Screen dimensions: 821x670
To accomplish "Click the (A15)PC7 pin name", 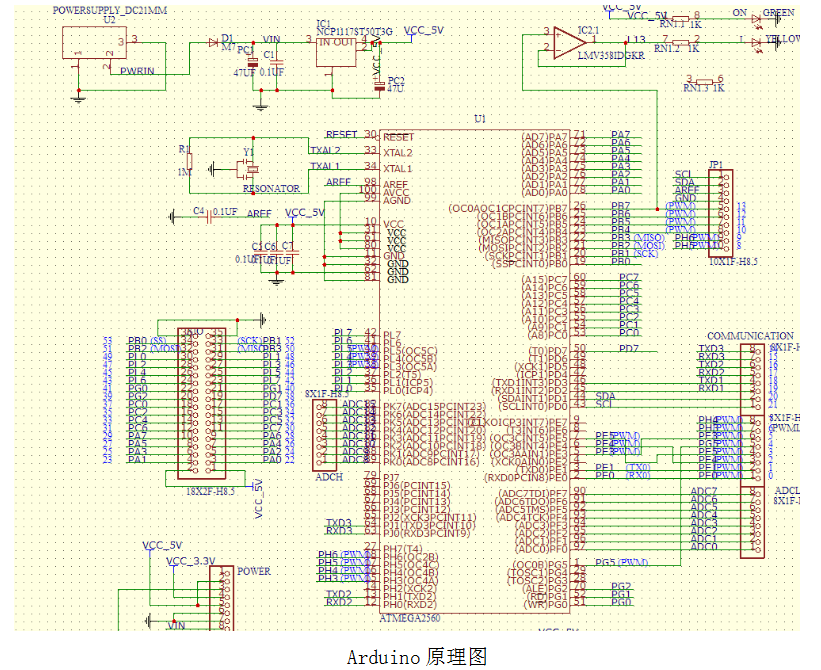I will point(545,280).
